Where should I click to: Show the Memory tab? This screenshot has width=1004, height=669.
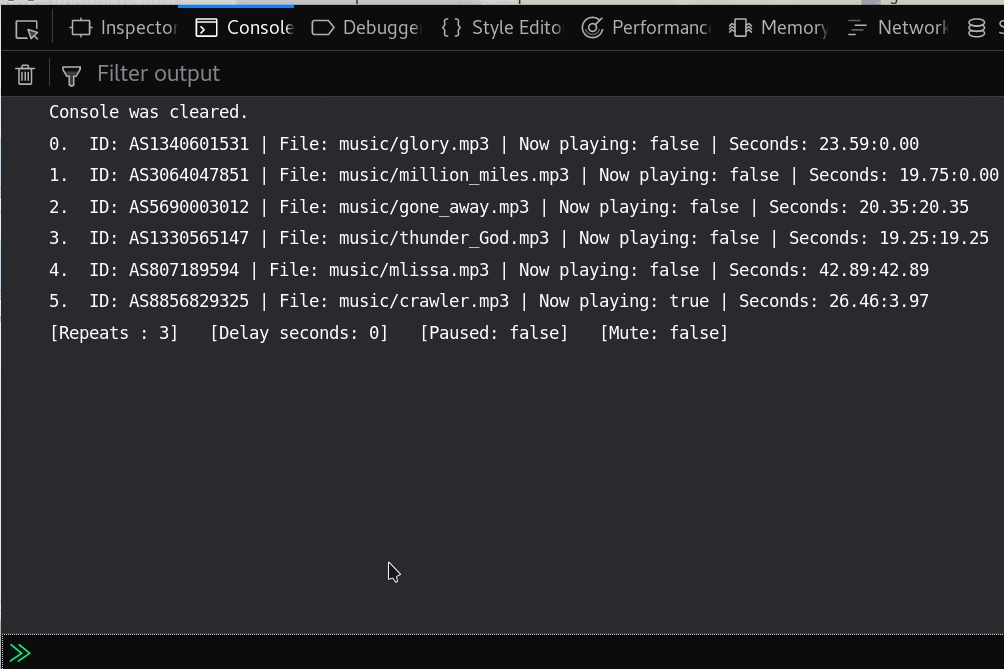(x=779, y=28)
